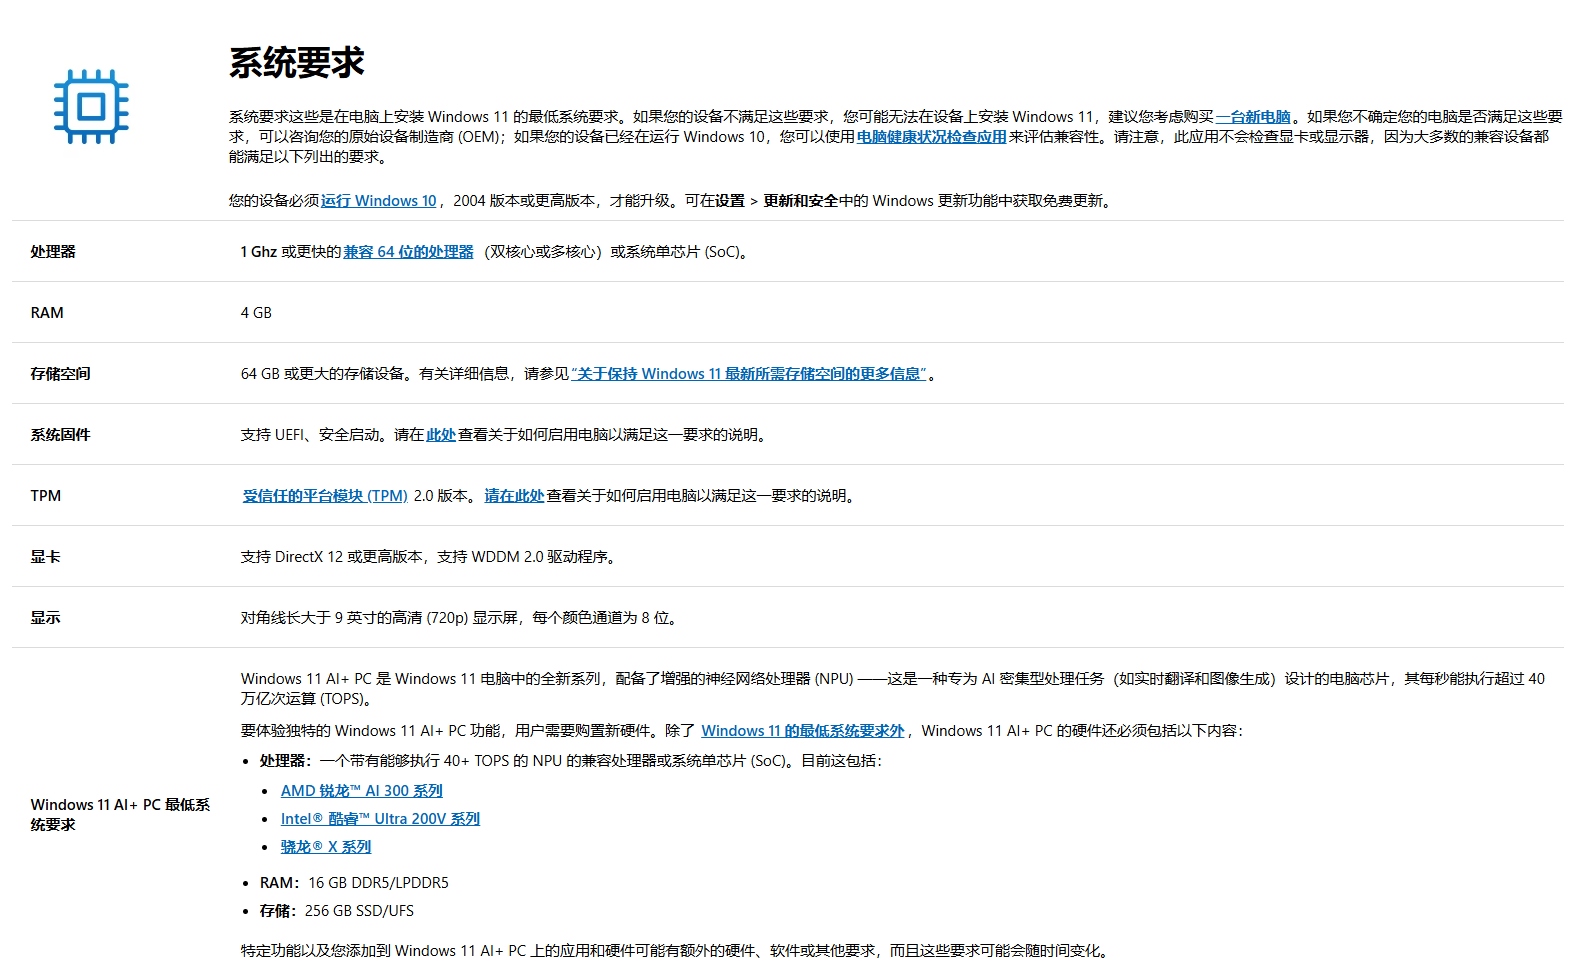Image resolution: width=1580 pixels, height=979 pixels.
Task: Select the 系统要求 heading
Action: 297,63
